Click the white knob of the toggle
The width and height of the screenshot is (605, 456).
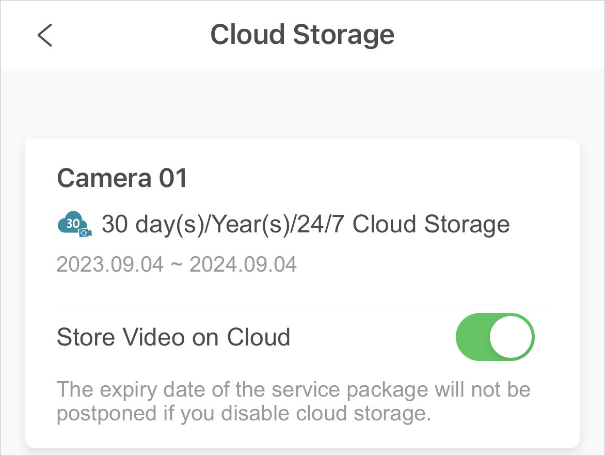512,337
